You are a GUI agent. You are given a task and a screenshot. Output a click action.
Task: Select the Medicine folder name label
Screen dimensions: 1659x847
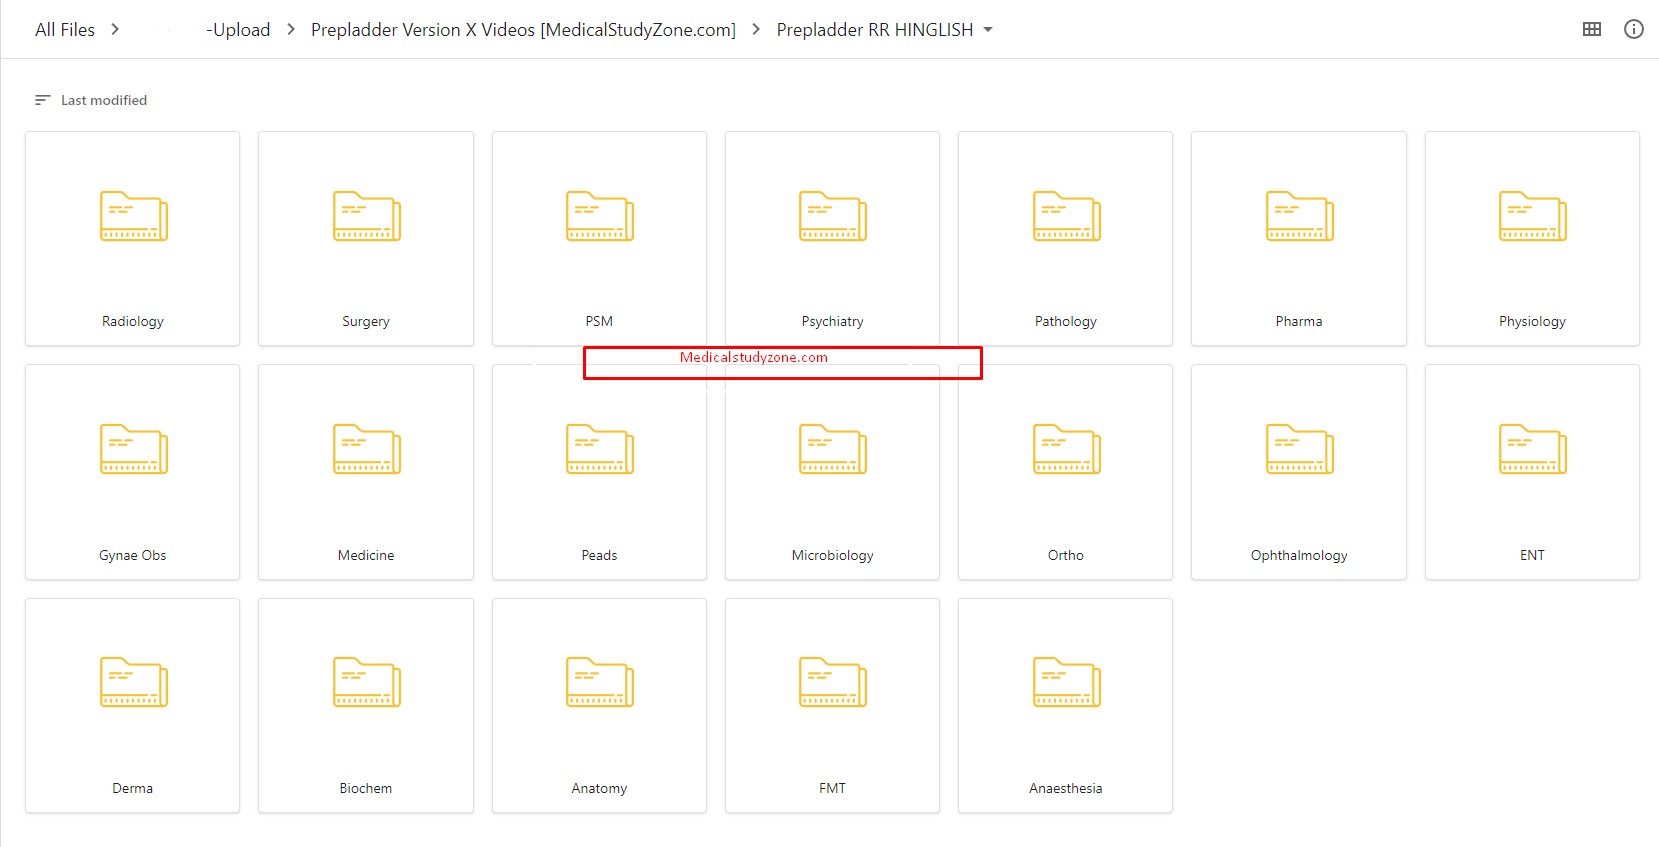366,555
